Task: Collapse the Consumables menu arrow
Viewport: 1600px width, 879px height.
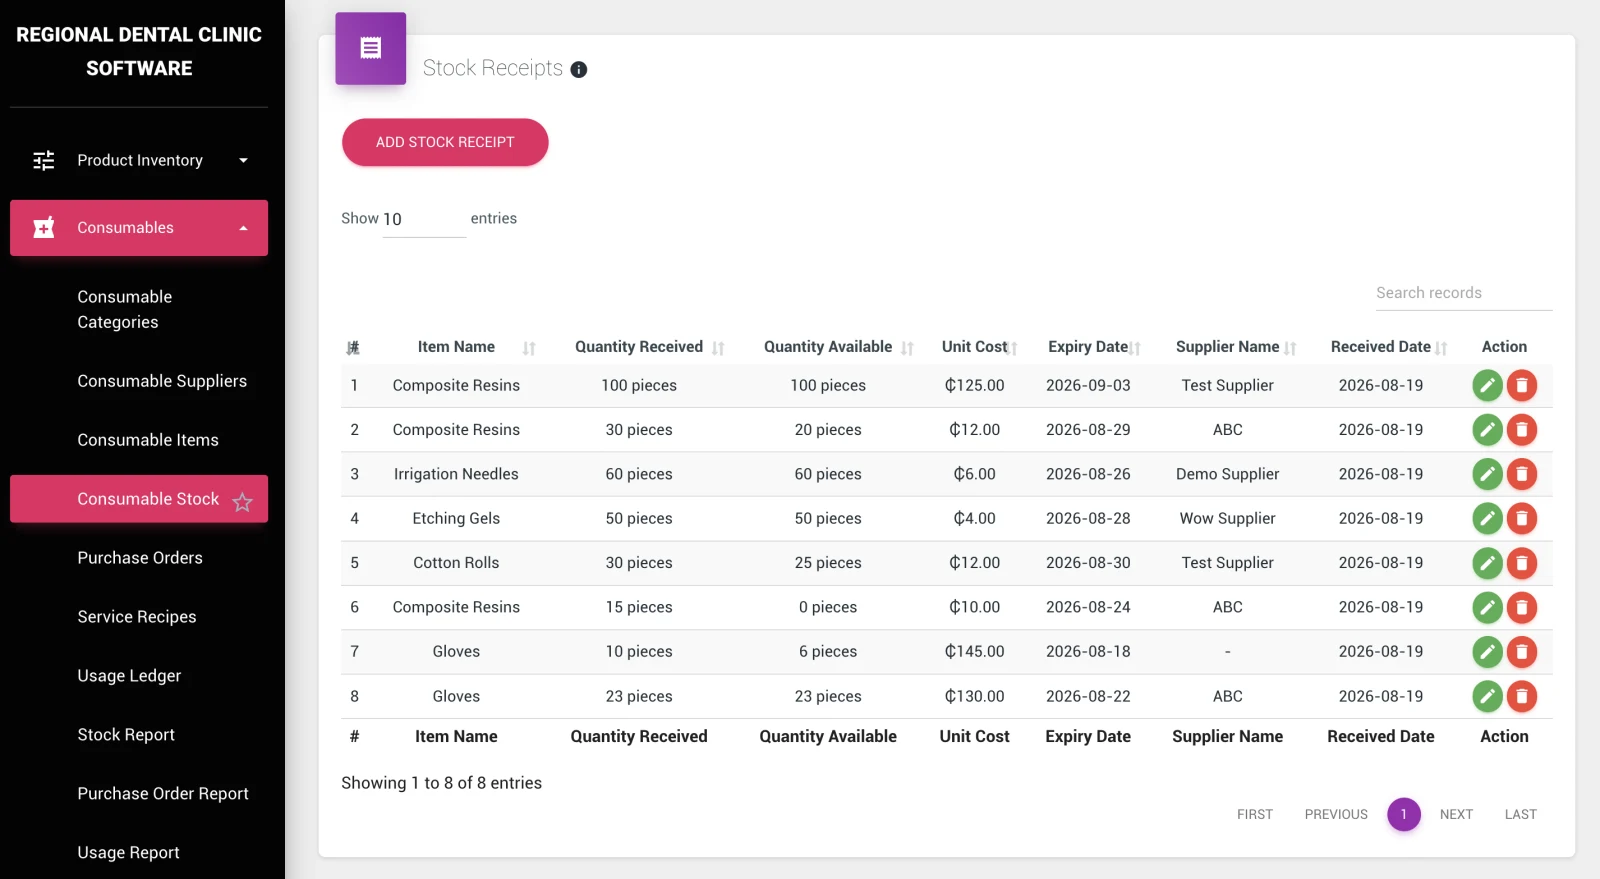Action: click(x=243, y=228)
